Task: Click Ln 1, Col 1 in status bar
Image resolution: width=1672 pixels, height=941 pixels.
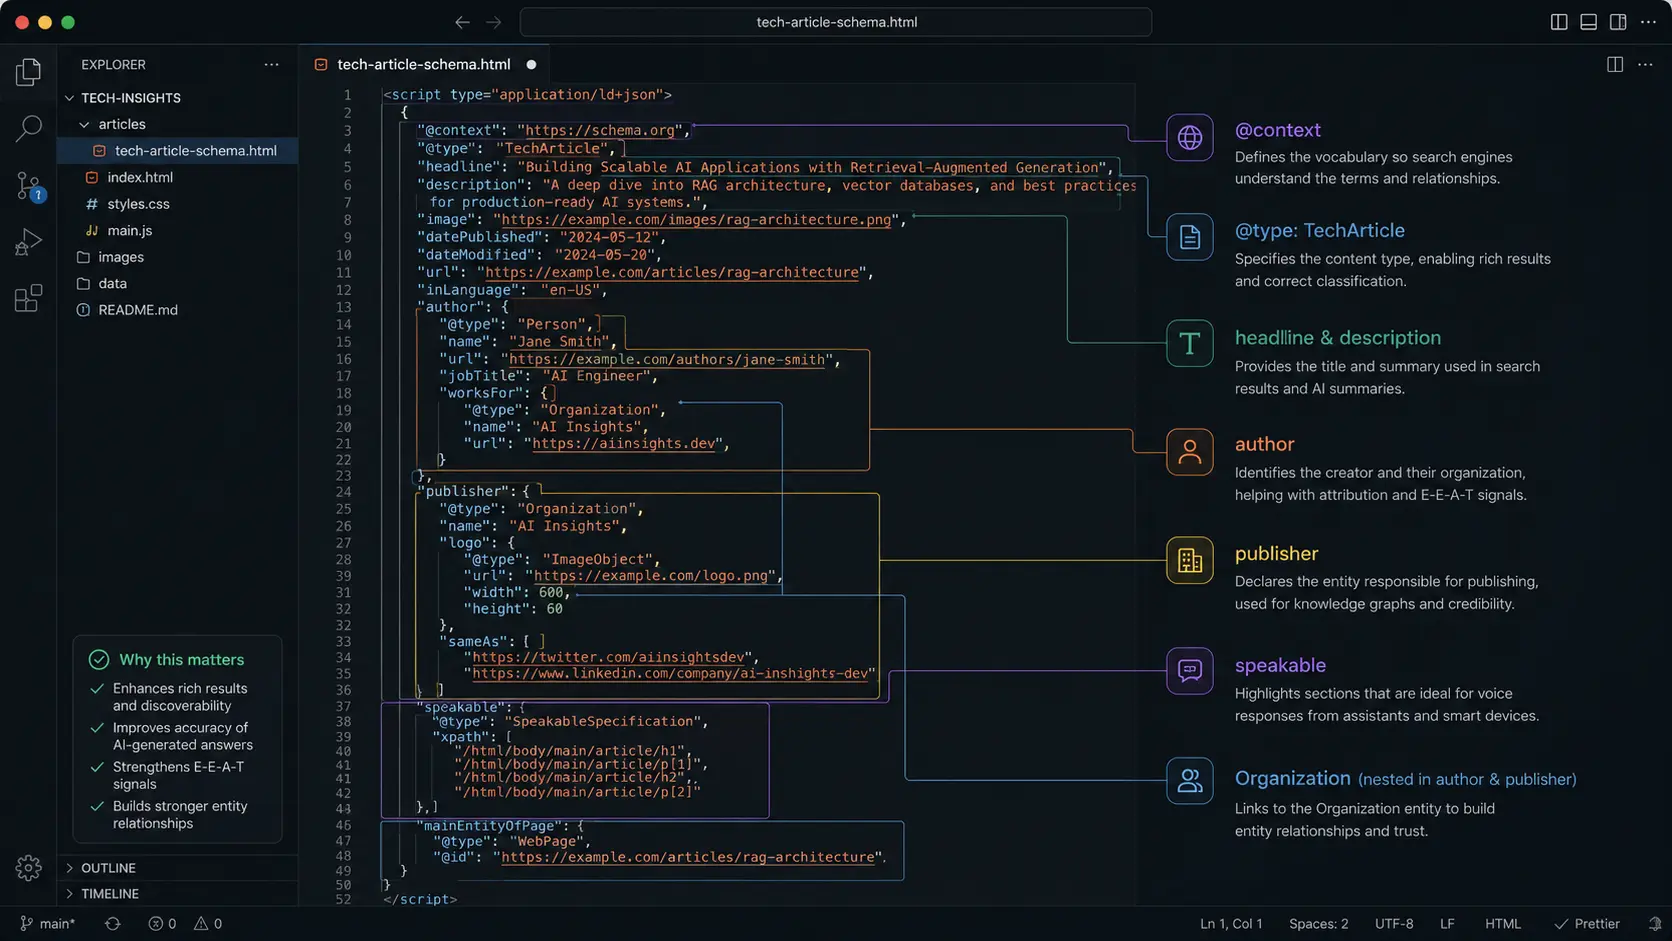Action: click(x=1231, y=924)
